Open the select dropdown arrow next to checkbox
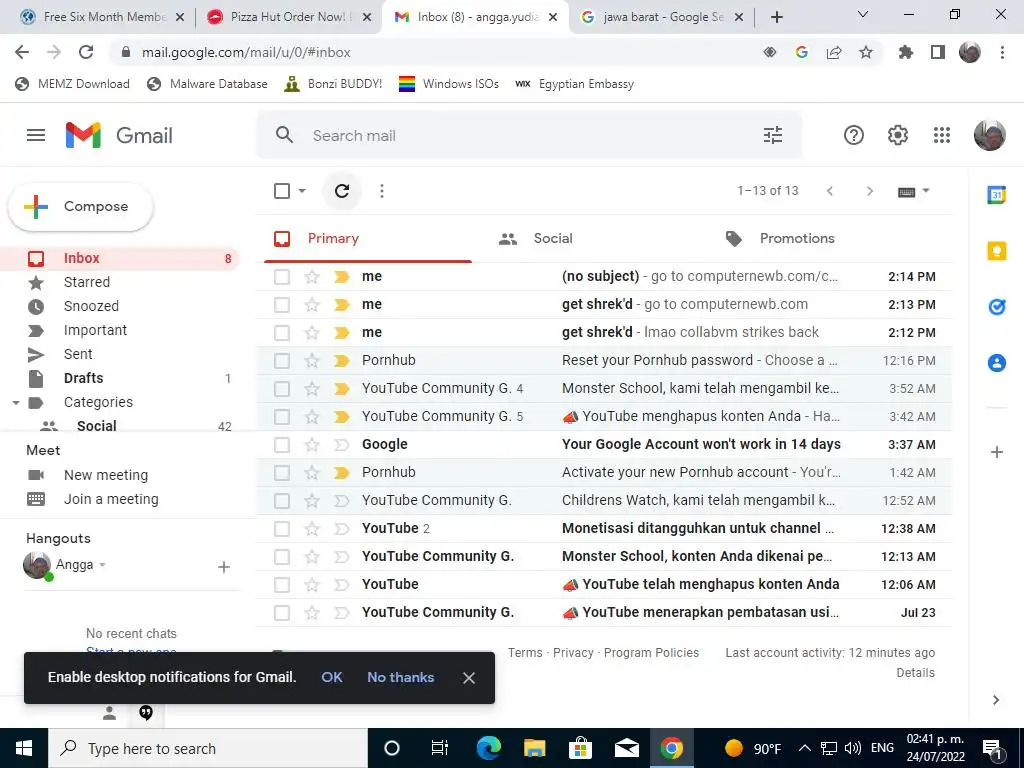The image size is (1024, 768). [x=302, y=191]
